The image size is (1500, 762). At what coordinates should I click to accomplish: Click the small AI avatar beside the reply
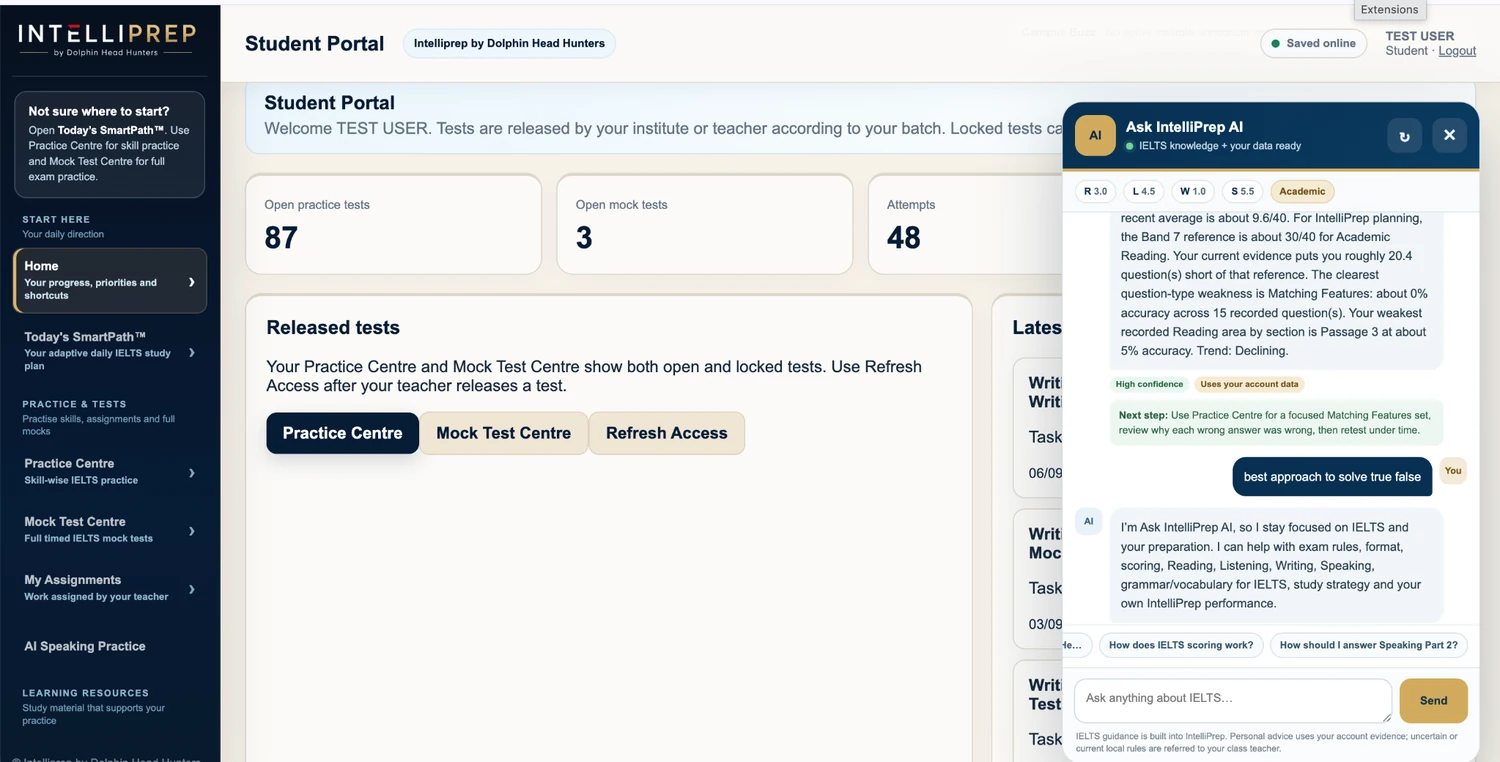pos(1089,521)
